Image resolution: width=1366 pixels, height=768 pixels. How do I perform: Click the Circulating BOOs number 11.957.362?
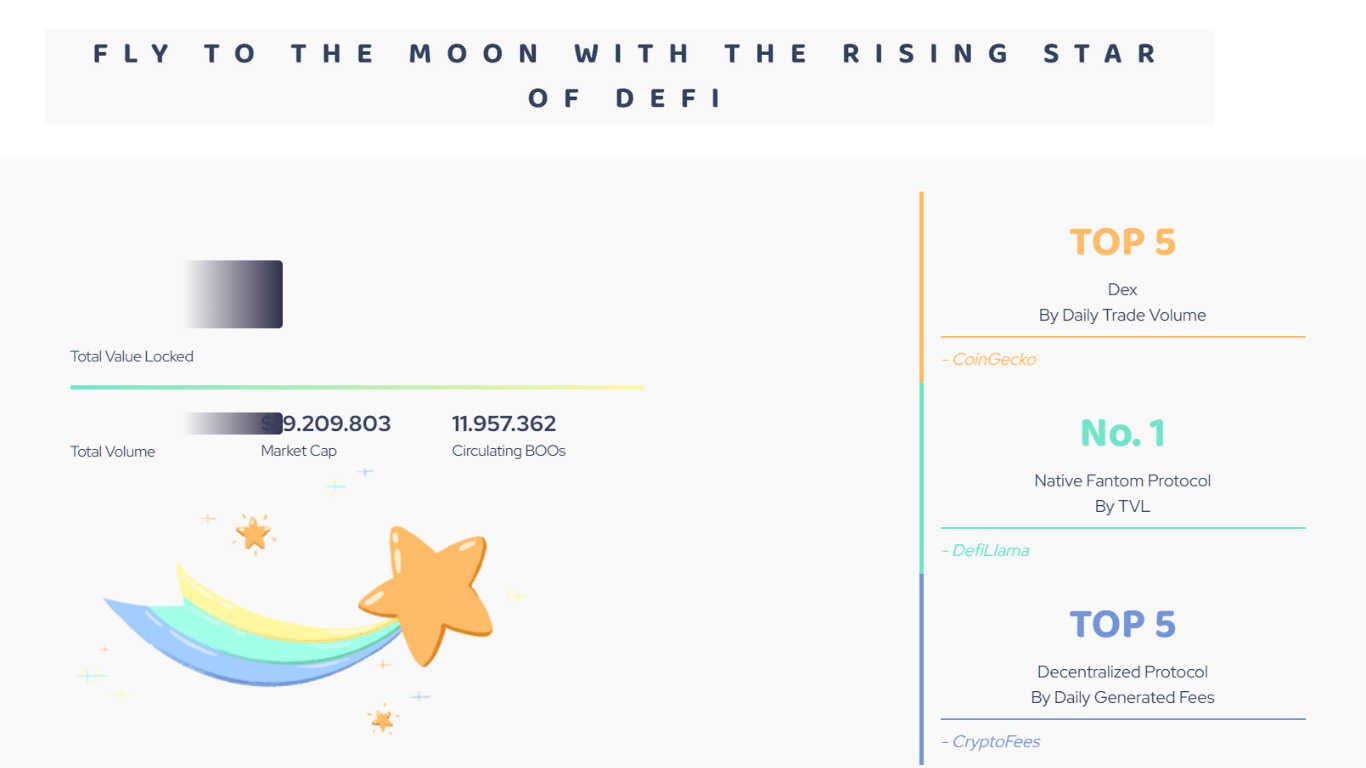point(504,424)
